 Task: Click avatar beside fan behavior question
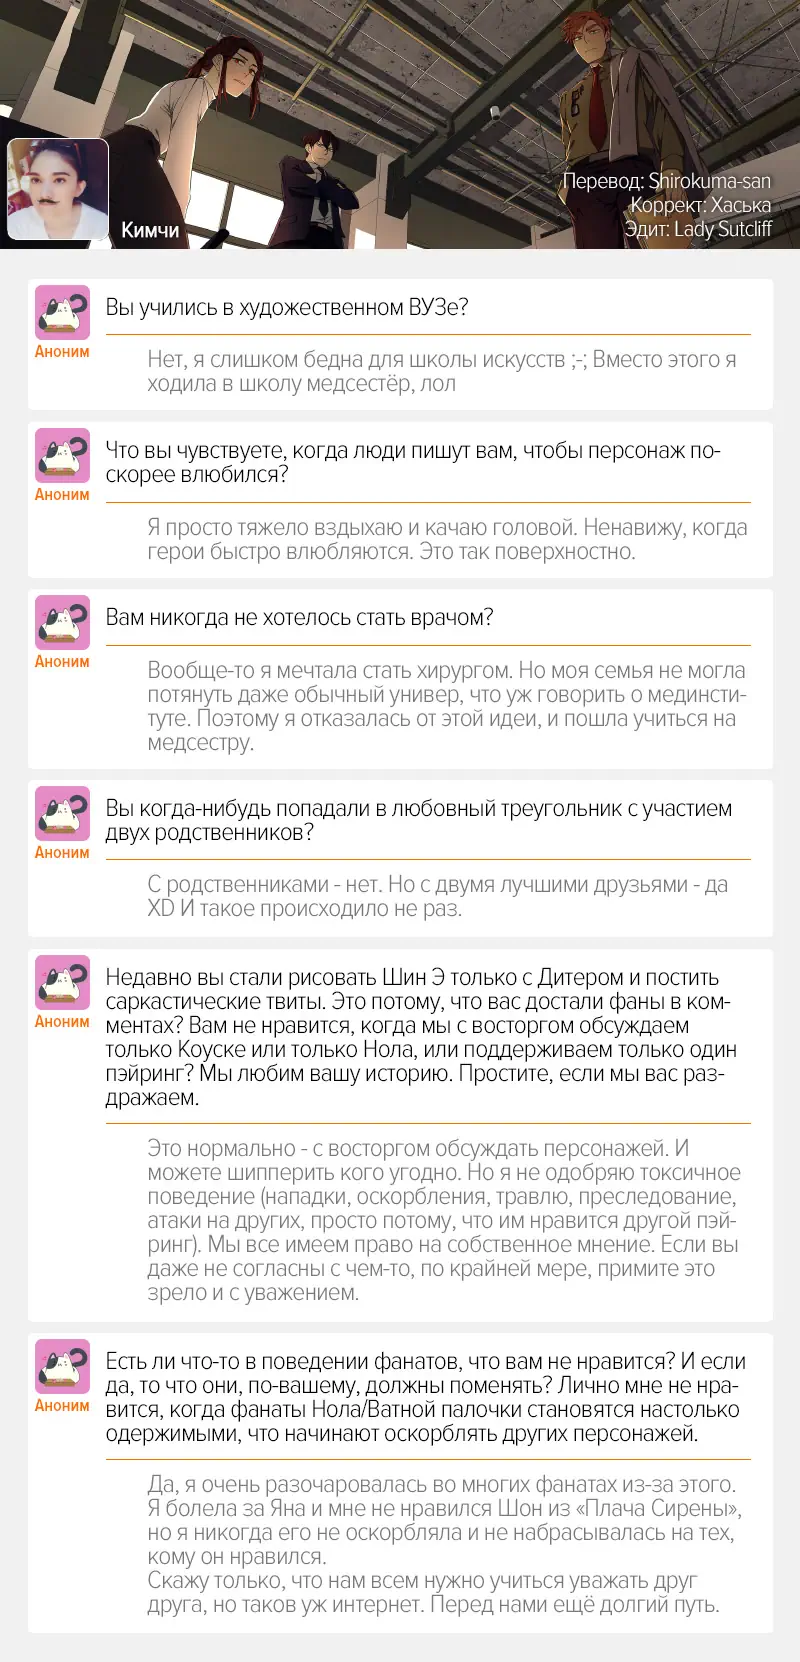pos(62,1366)
